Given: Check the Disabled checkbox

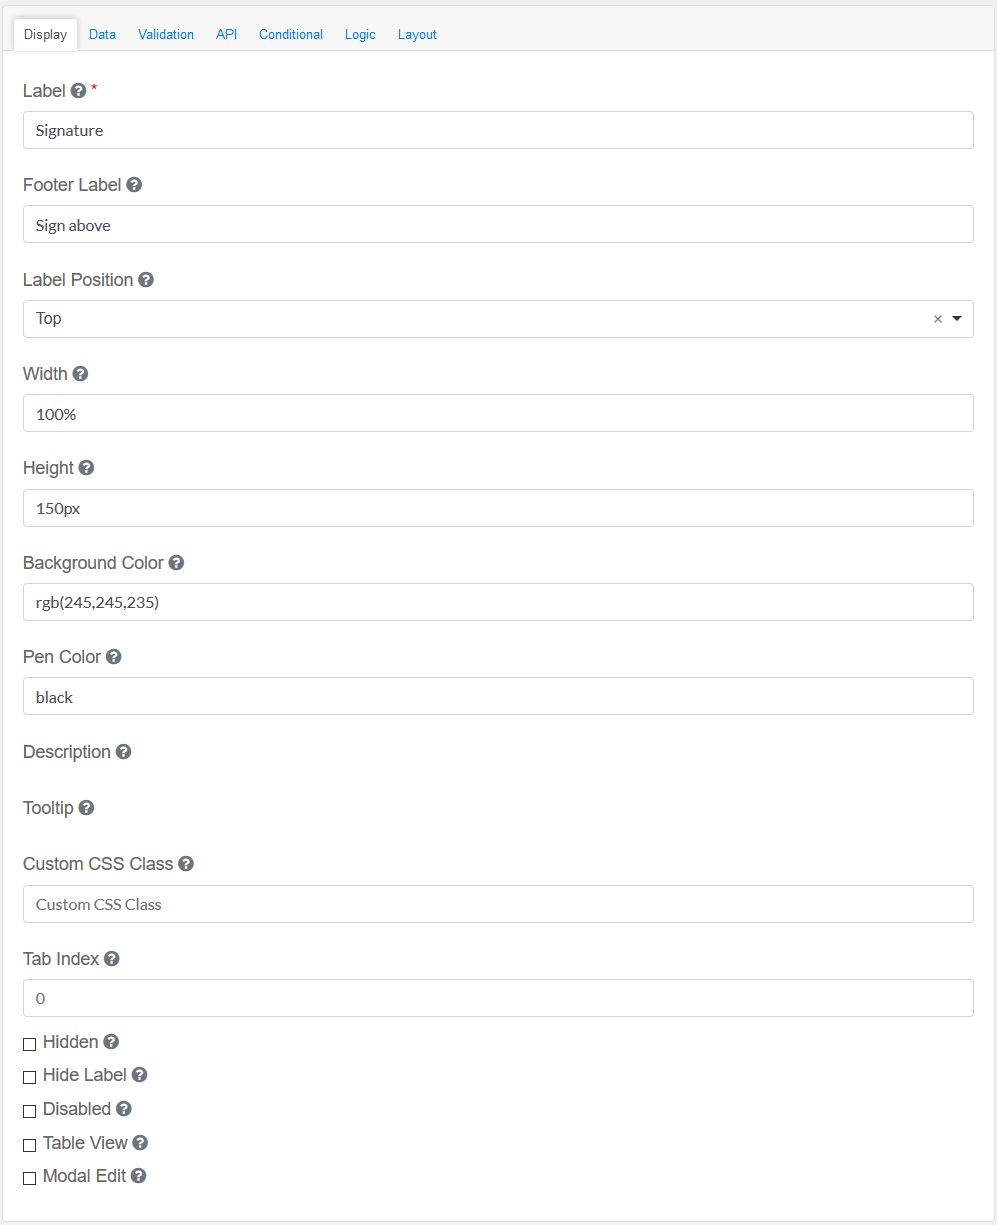Looking at the screenshot, I should pos(30,1111).
